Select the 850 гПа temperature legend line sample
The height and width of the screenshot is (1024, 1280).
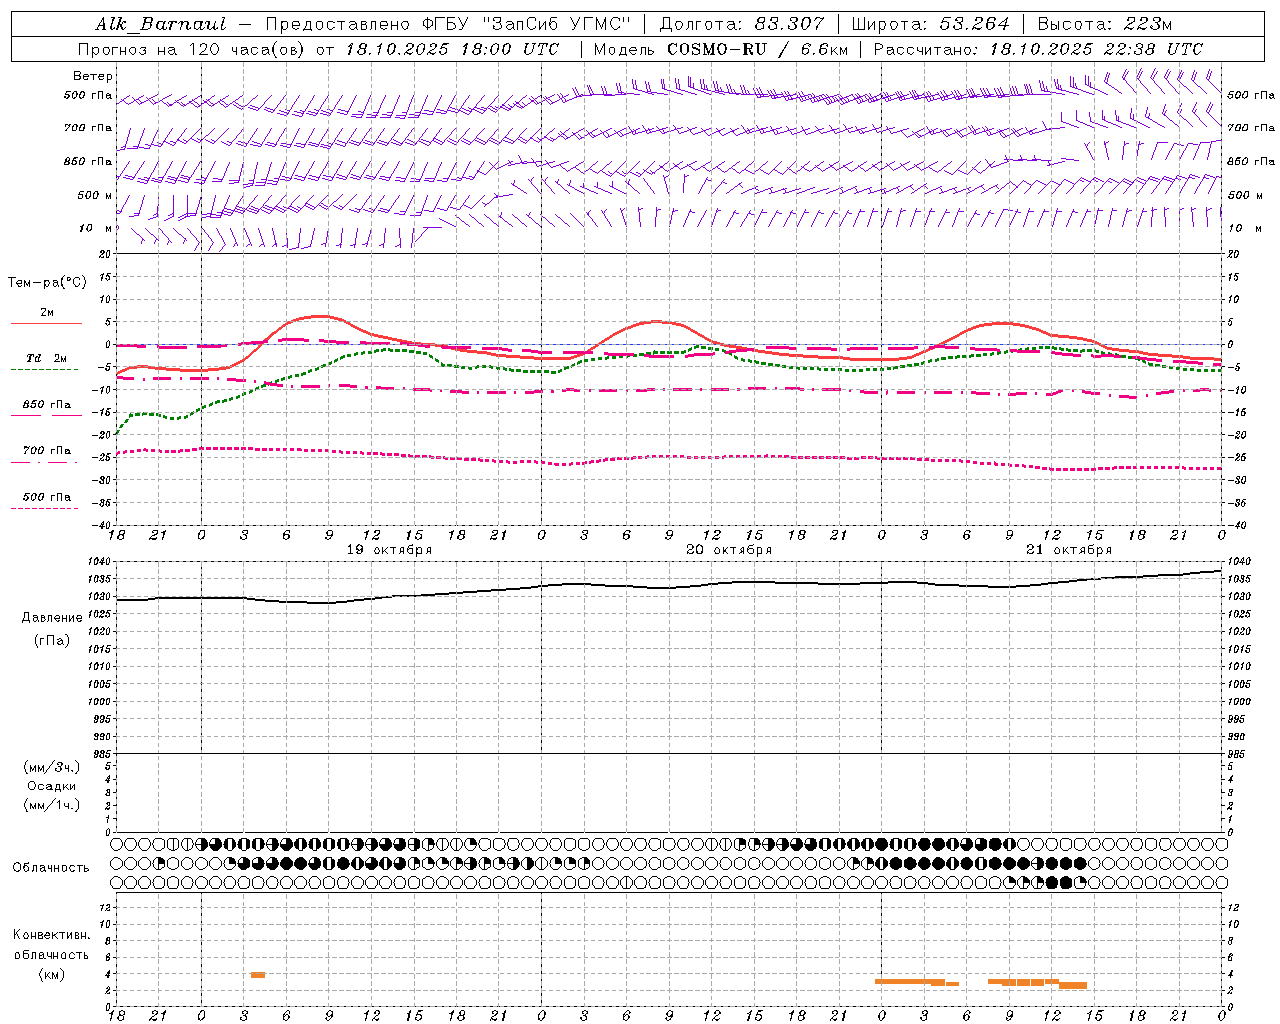click(x=46, y=415)
